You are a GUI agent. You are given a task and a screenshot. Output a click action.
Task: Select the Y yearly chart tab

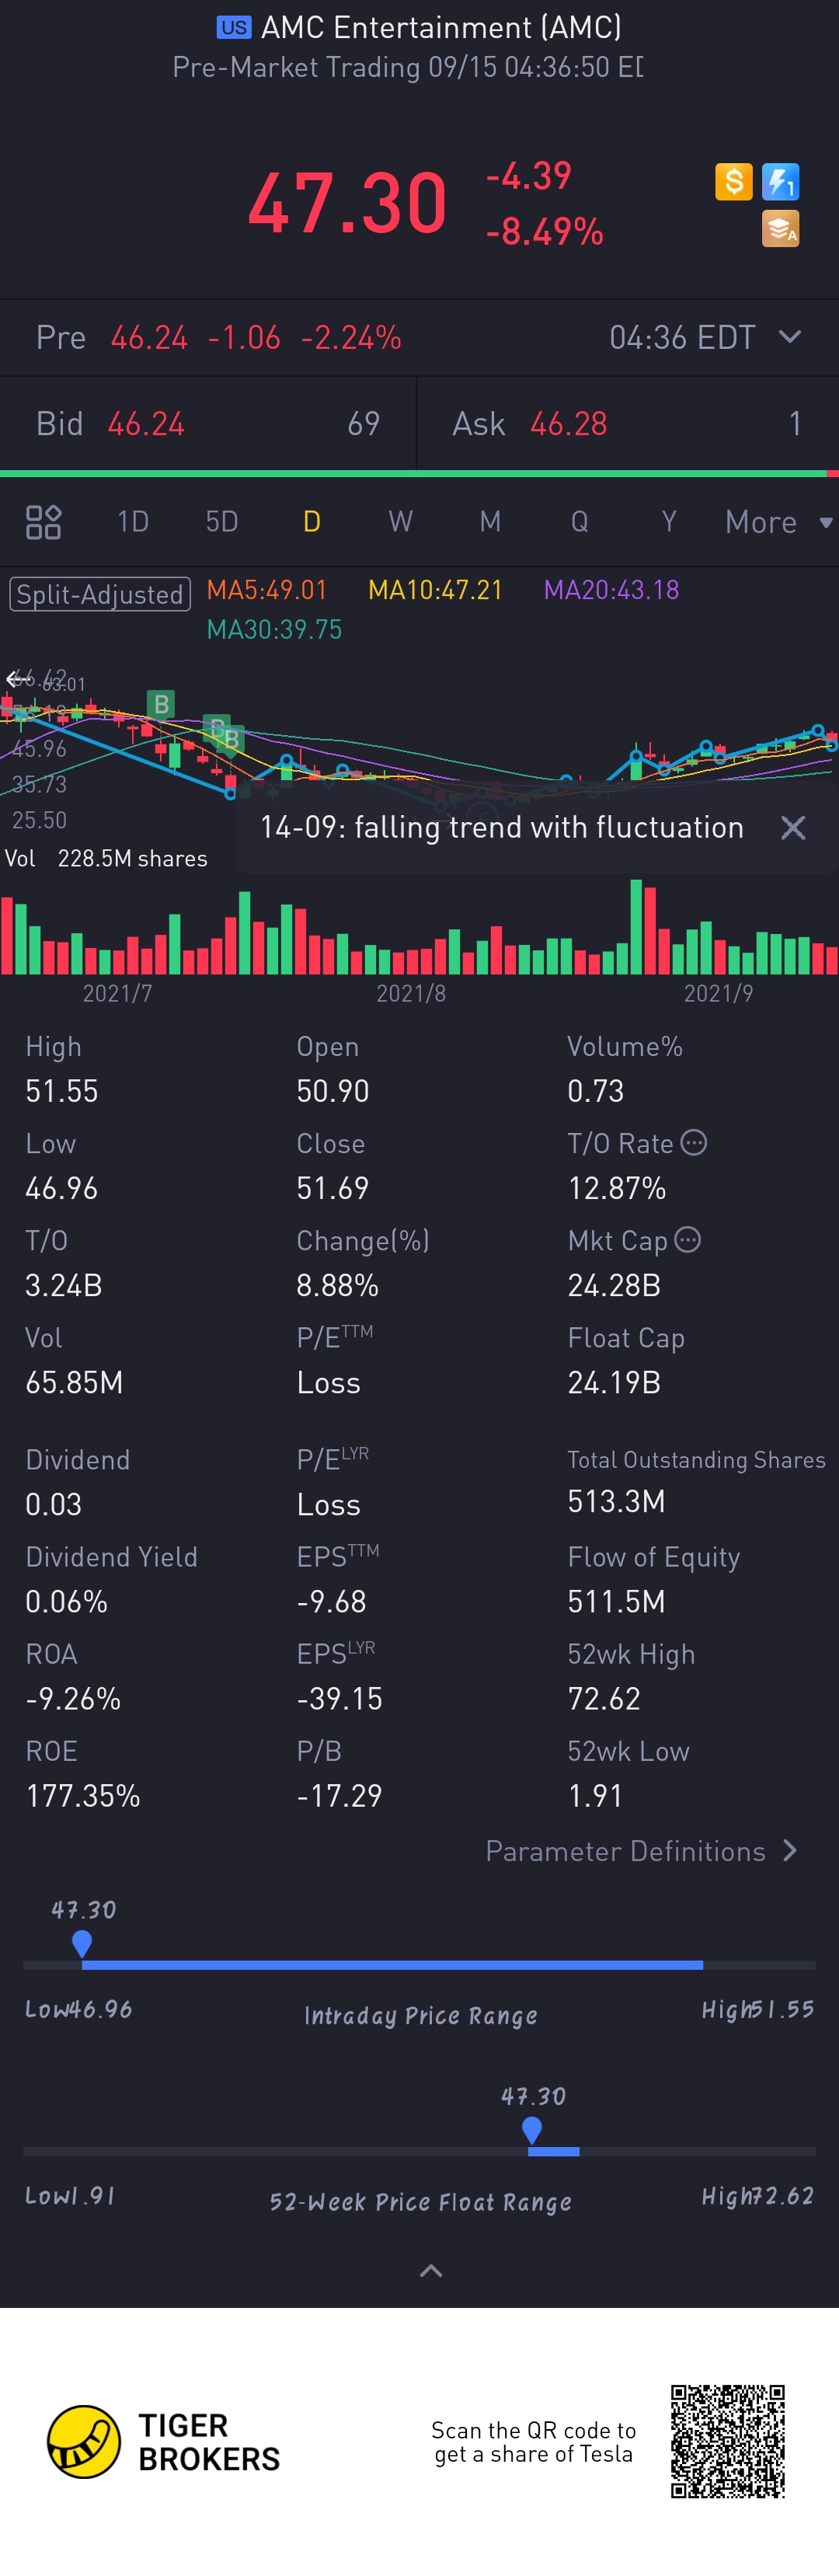669,522
